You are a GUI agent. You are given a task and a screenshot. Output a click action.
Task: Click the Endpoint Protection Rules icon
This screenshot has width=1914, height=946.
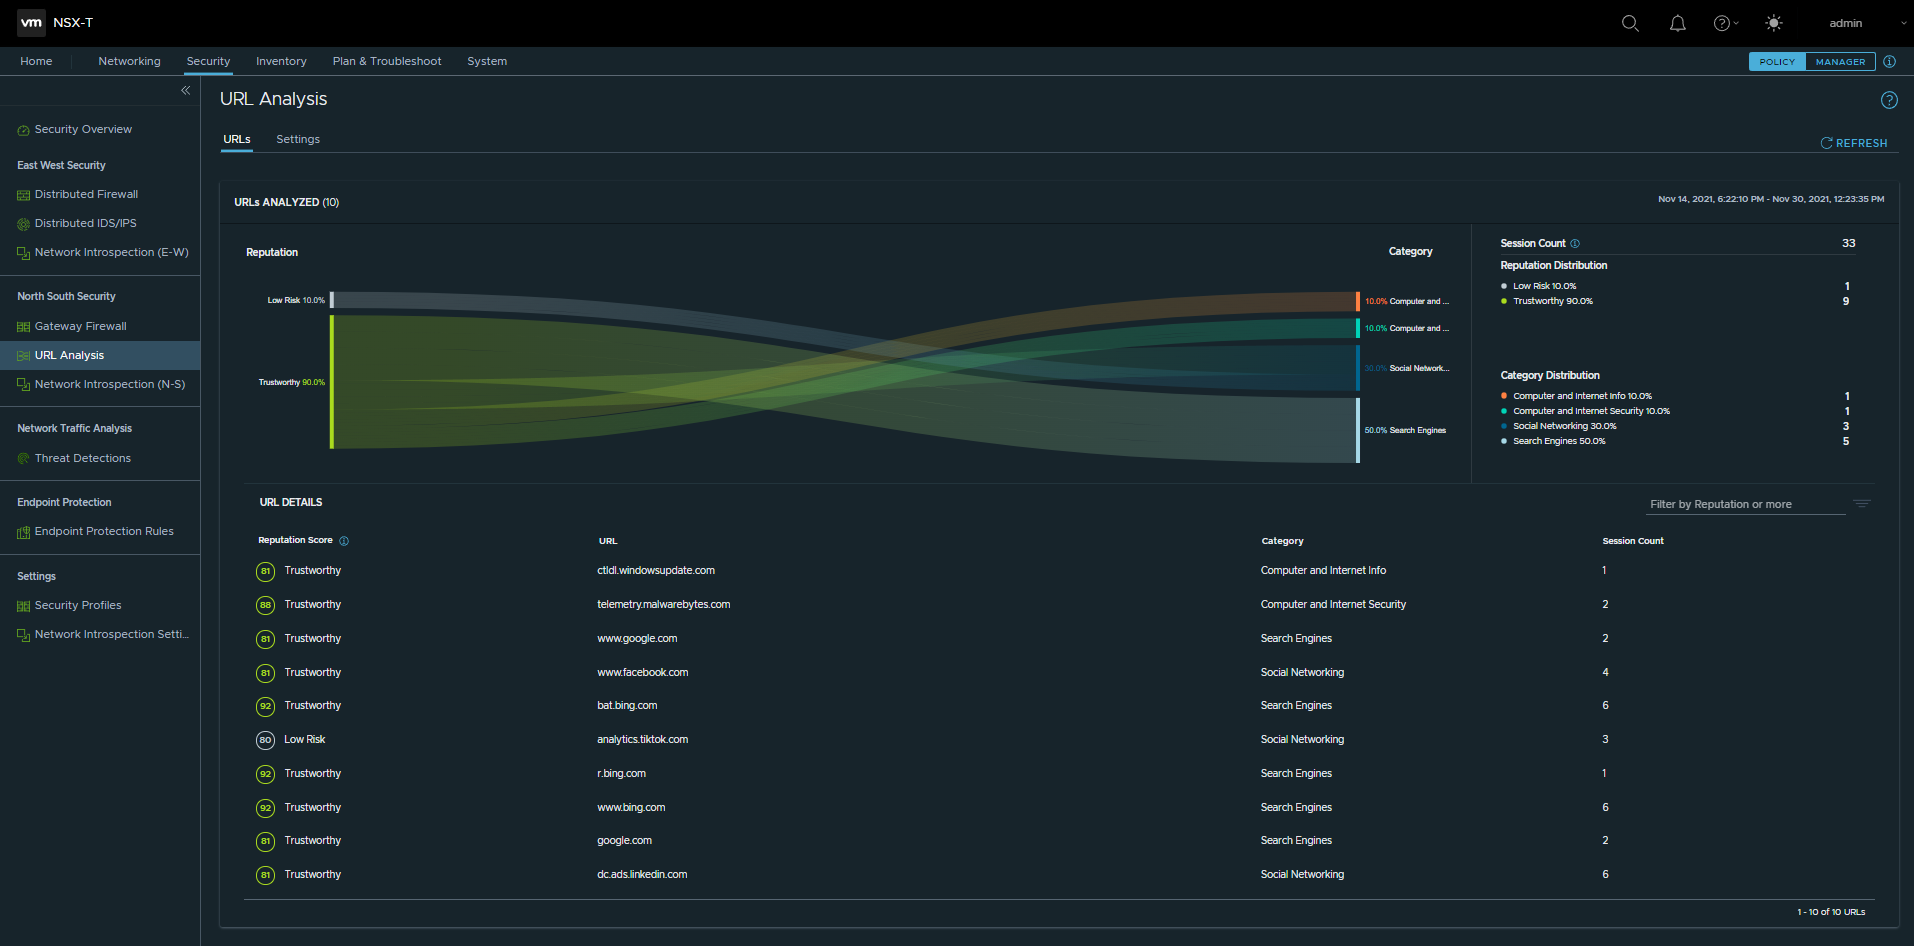(23, 532)
